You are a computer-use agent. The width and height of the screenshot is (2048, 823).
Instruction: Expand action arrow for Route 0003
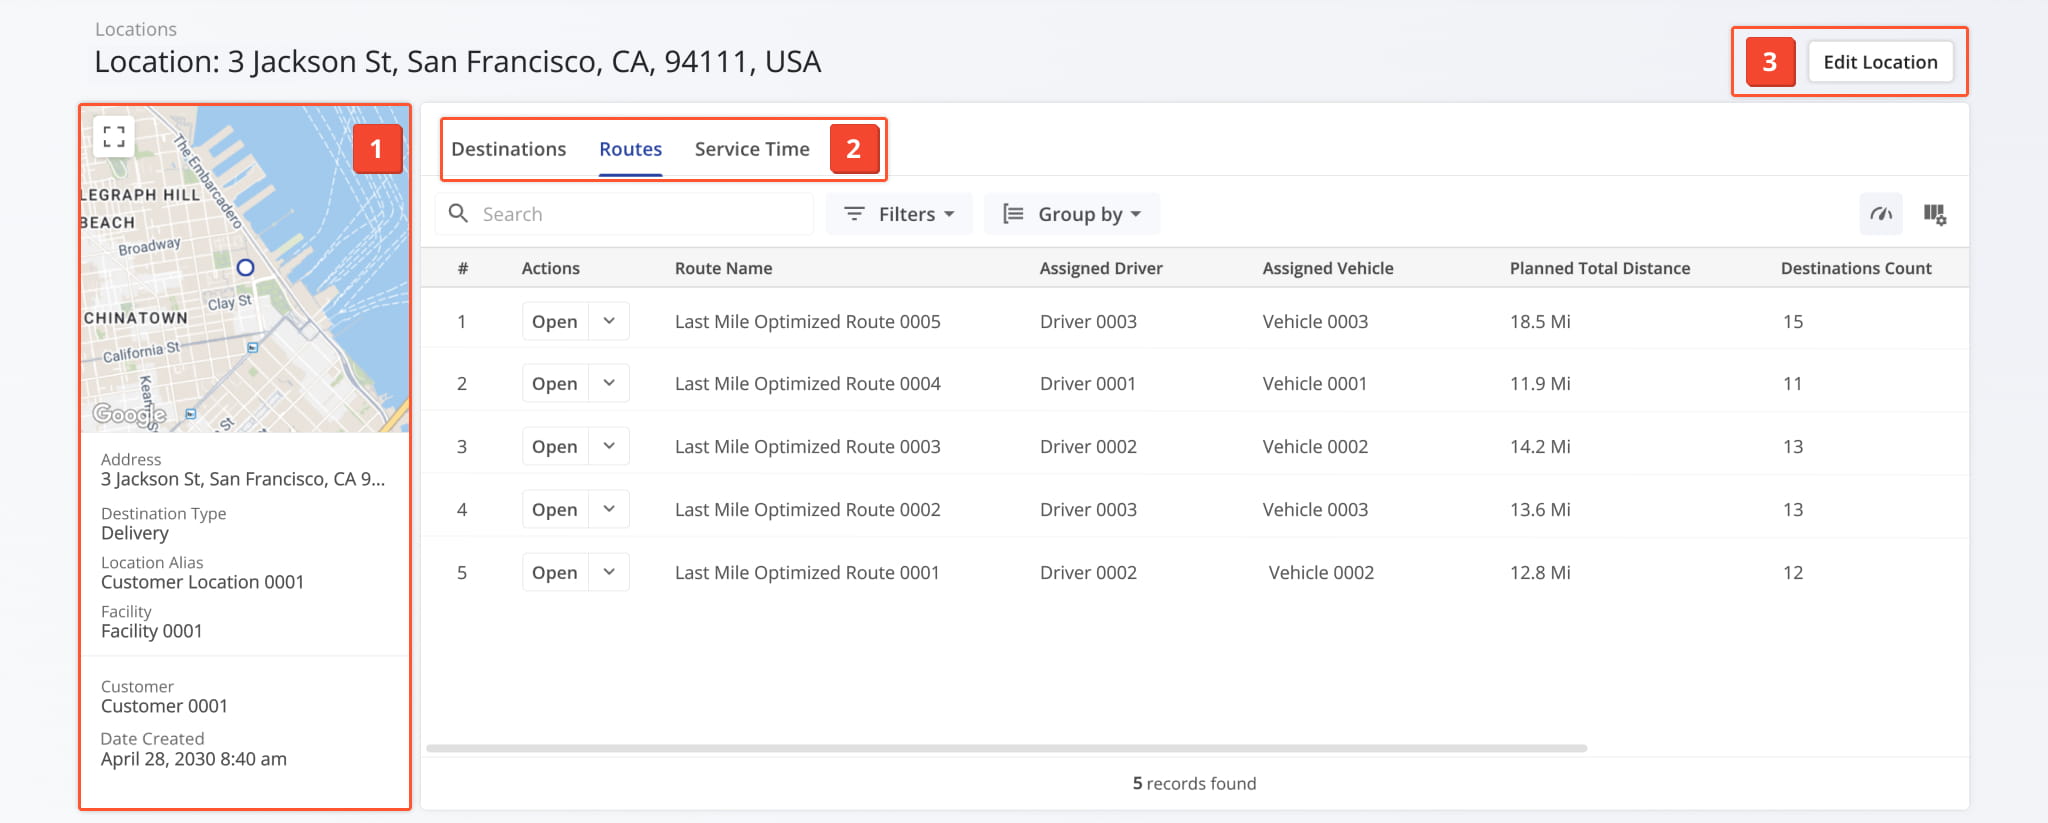tap(609, 447)
